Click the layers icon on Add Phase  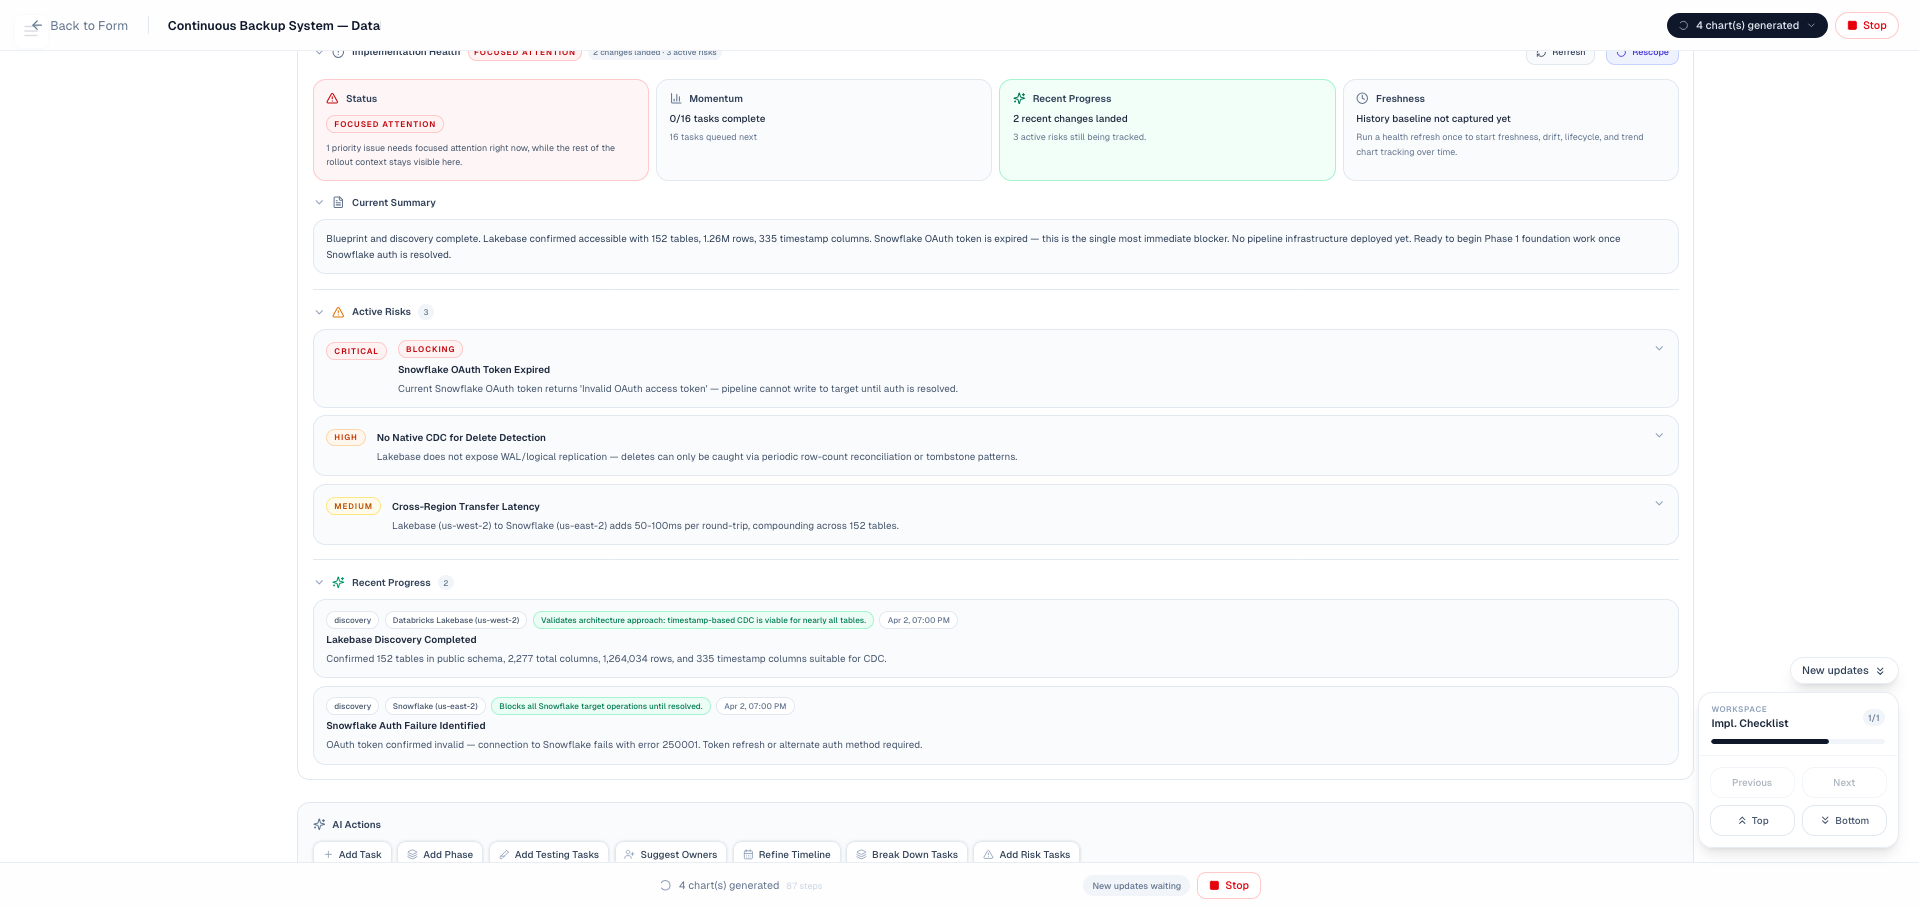(x=412, y=855)
